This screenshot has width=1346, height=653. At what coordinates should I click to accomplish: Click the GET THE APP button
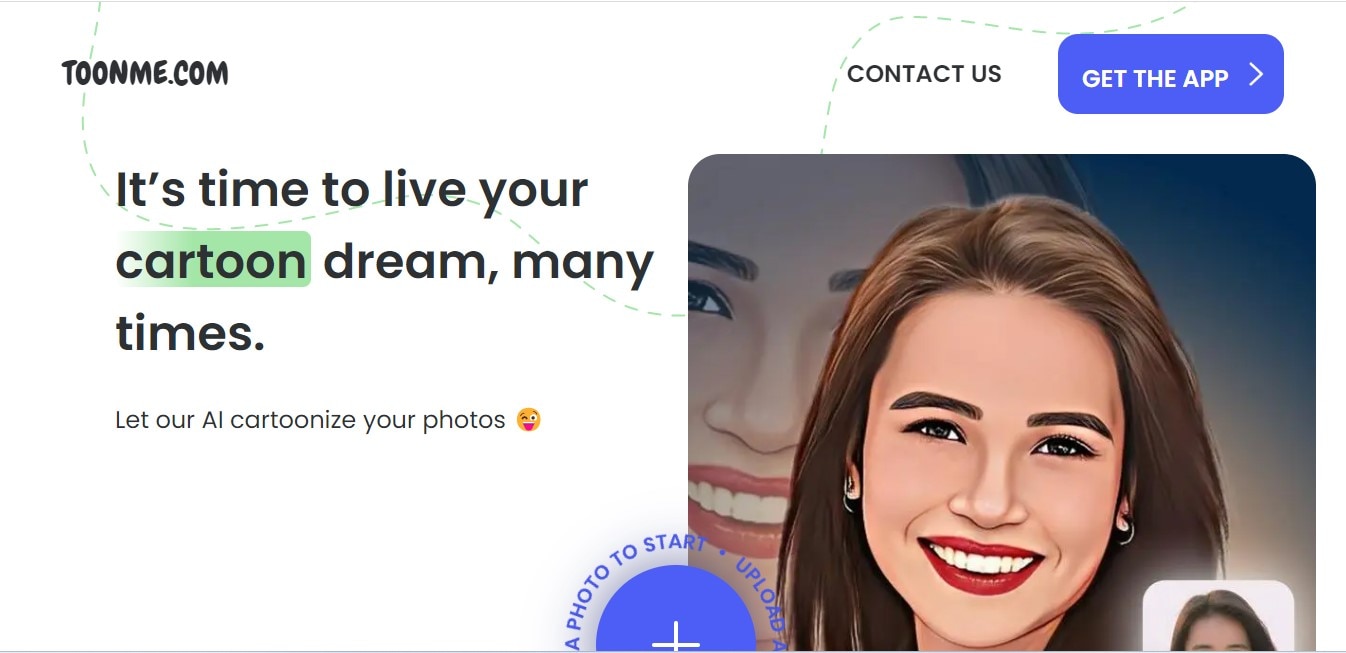point(1170,74)
